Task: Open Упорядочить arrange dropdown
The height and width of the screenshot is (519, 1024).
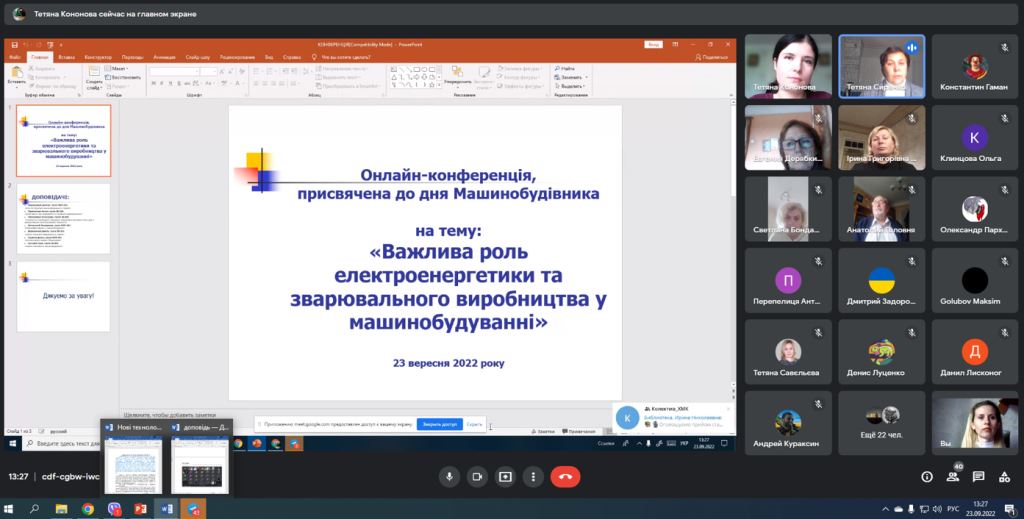Action: point(458,76)
